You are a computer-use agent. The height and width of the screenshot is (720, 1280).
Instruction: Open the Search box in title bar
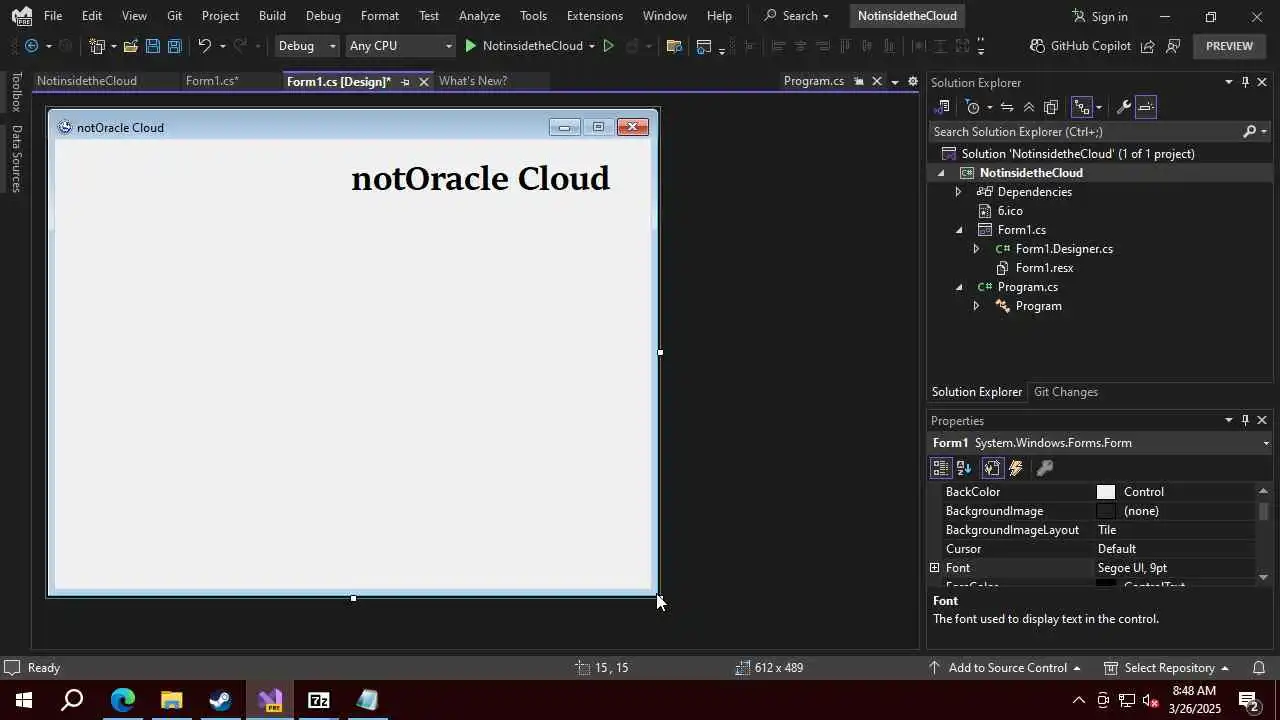[797, 16]
